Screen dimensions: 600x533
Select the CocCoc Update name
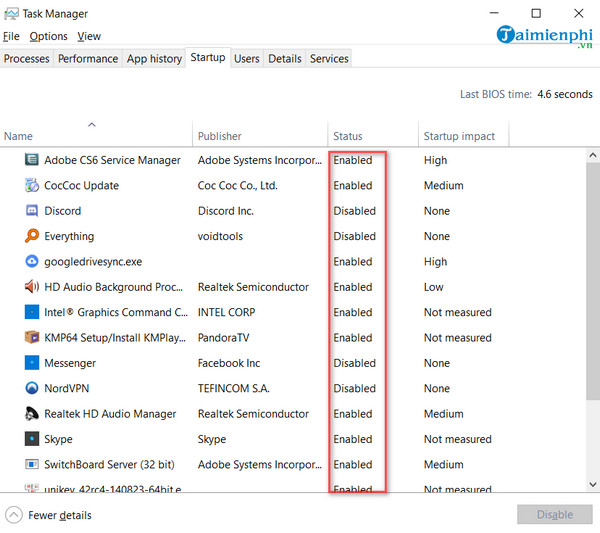[82, 185]
